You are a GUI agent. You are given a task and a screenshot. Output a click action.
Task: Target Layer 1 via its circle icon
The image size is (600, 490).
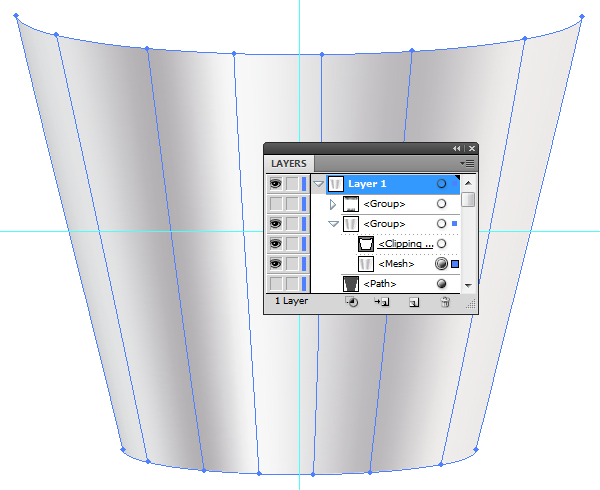pyautogui.click(x=441, y=184)
